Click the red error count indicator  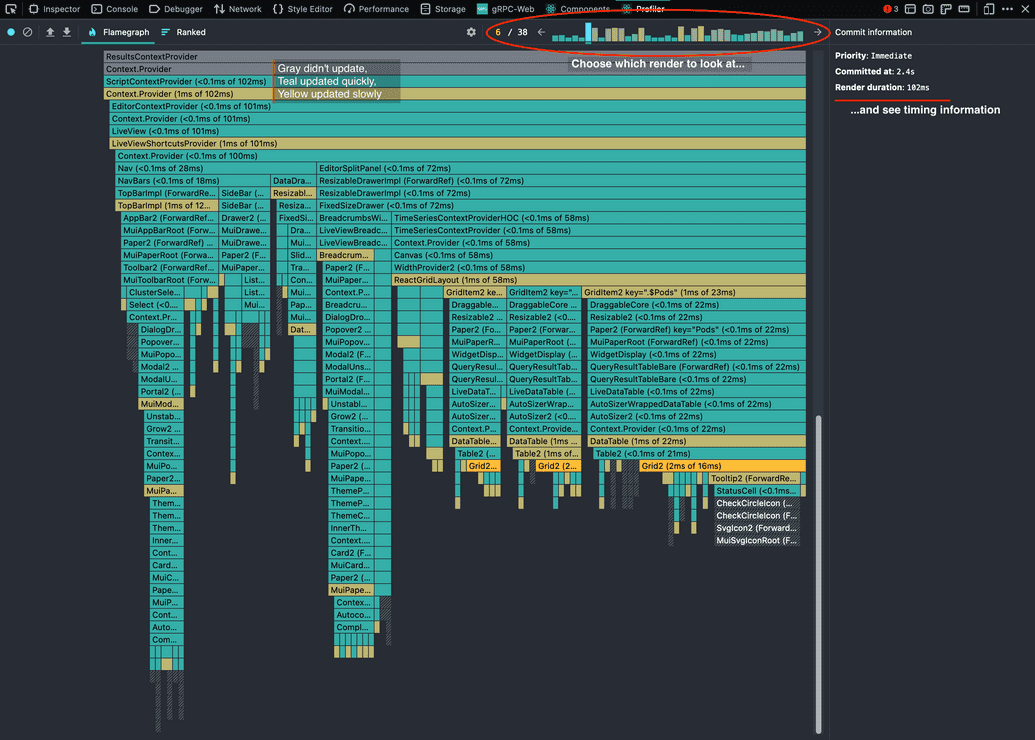click(890, 9)
